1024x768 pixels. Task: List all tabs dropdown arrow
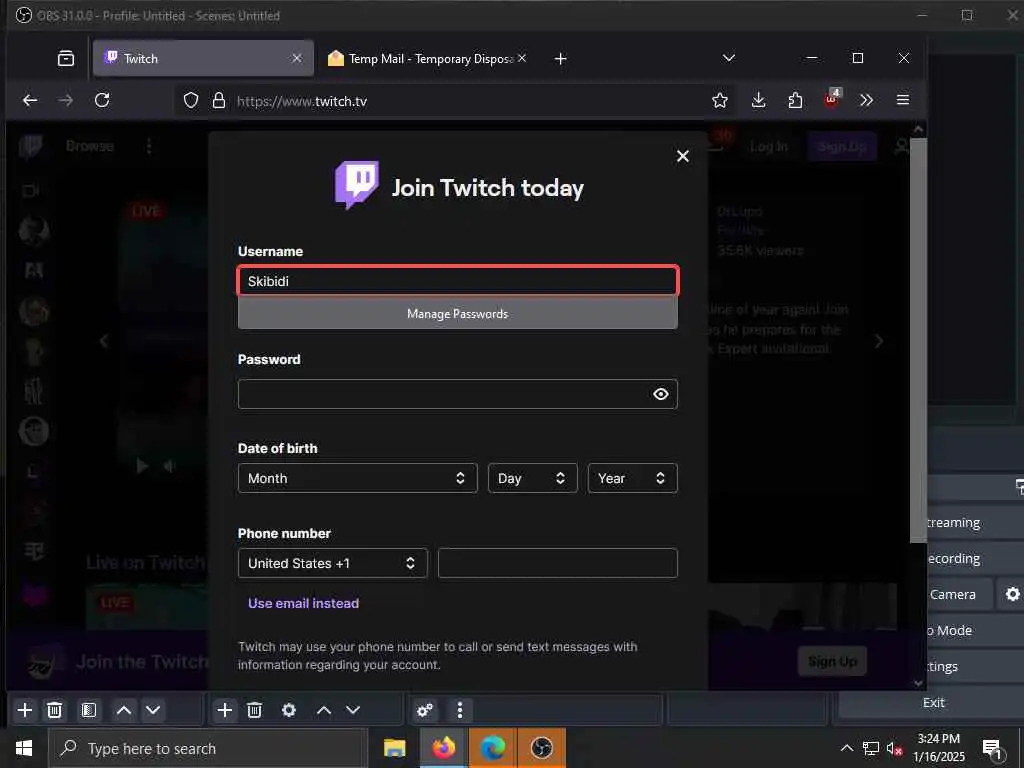click(x=729, y=58)
